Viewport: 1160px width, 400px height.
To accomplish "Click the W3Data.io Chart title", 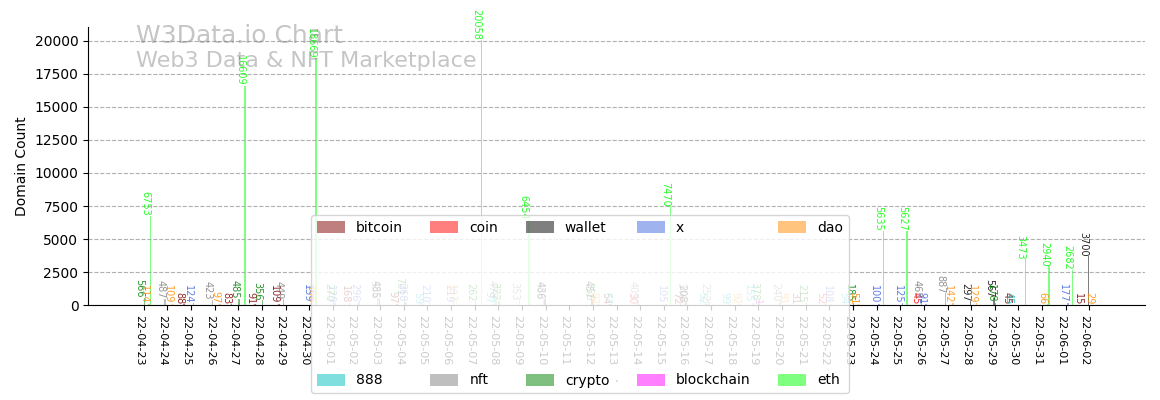I will point(239,36).
